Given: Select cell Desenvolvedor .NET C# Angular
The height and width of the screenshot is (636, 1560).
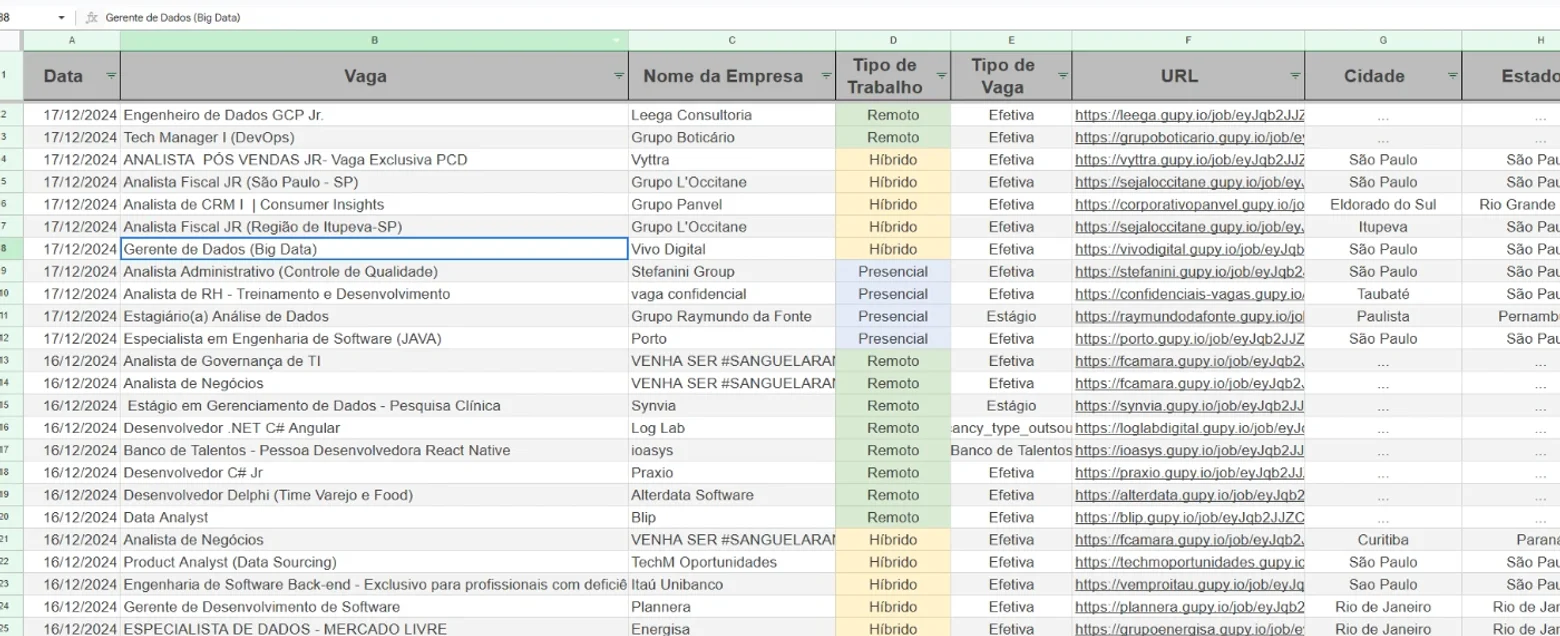Looking at the screenshot, I should coord(374,428).
